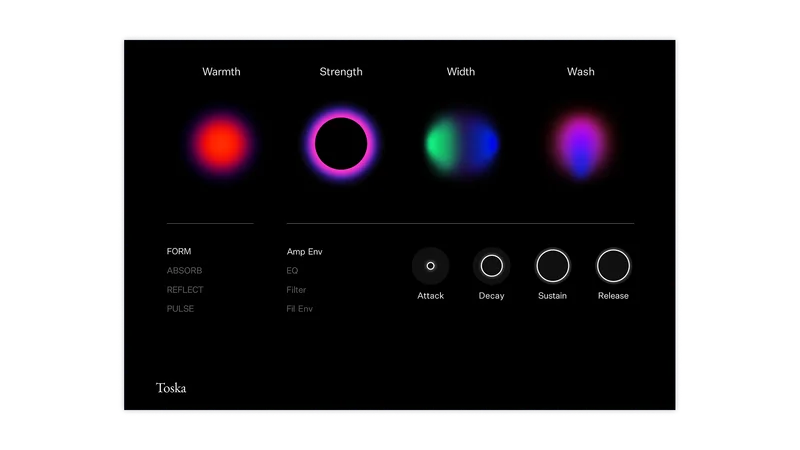The height and width of the screenshot is (450, 800).
Task: Click the Decay label text
Action: coord(491,296)
